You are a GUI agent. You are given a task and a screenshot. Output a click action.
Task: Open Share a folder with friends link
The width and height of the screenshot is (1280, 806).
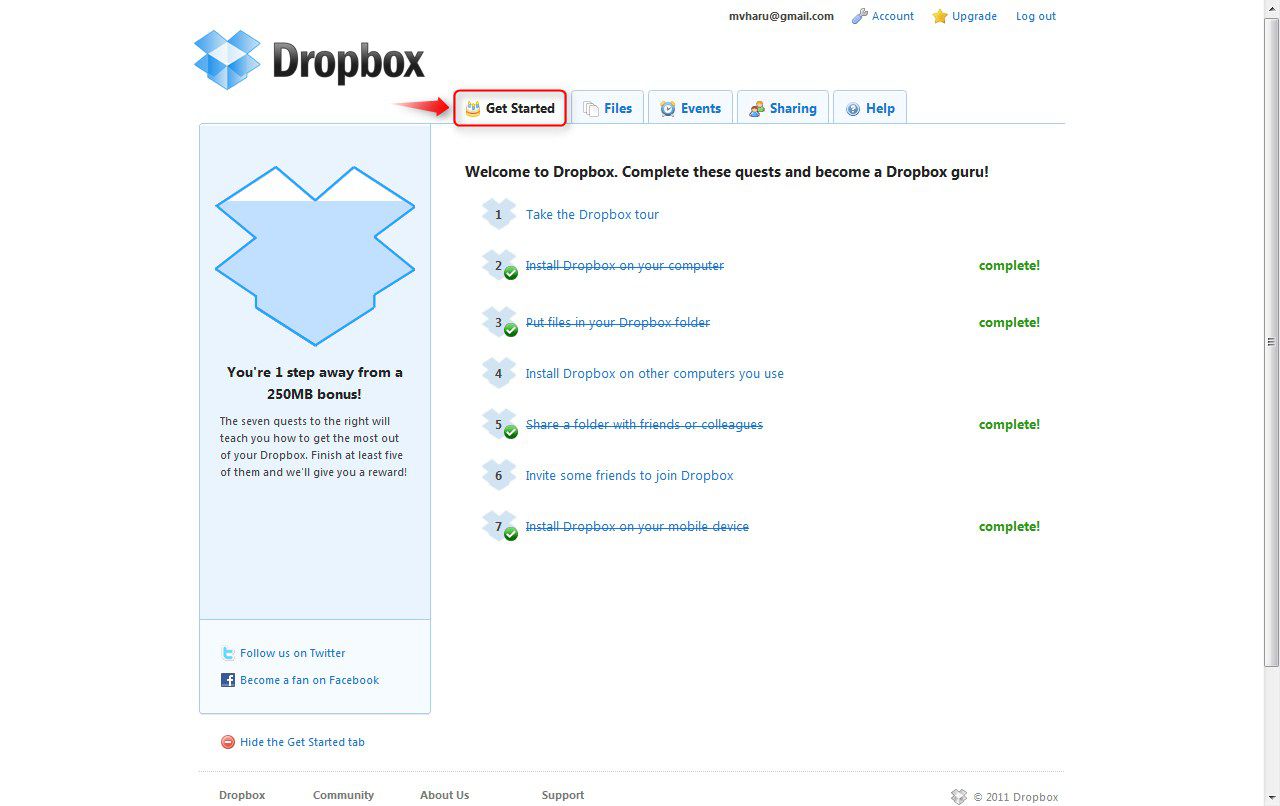click(x=644, y=424)
